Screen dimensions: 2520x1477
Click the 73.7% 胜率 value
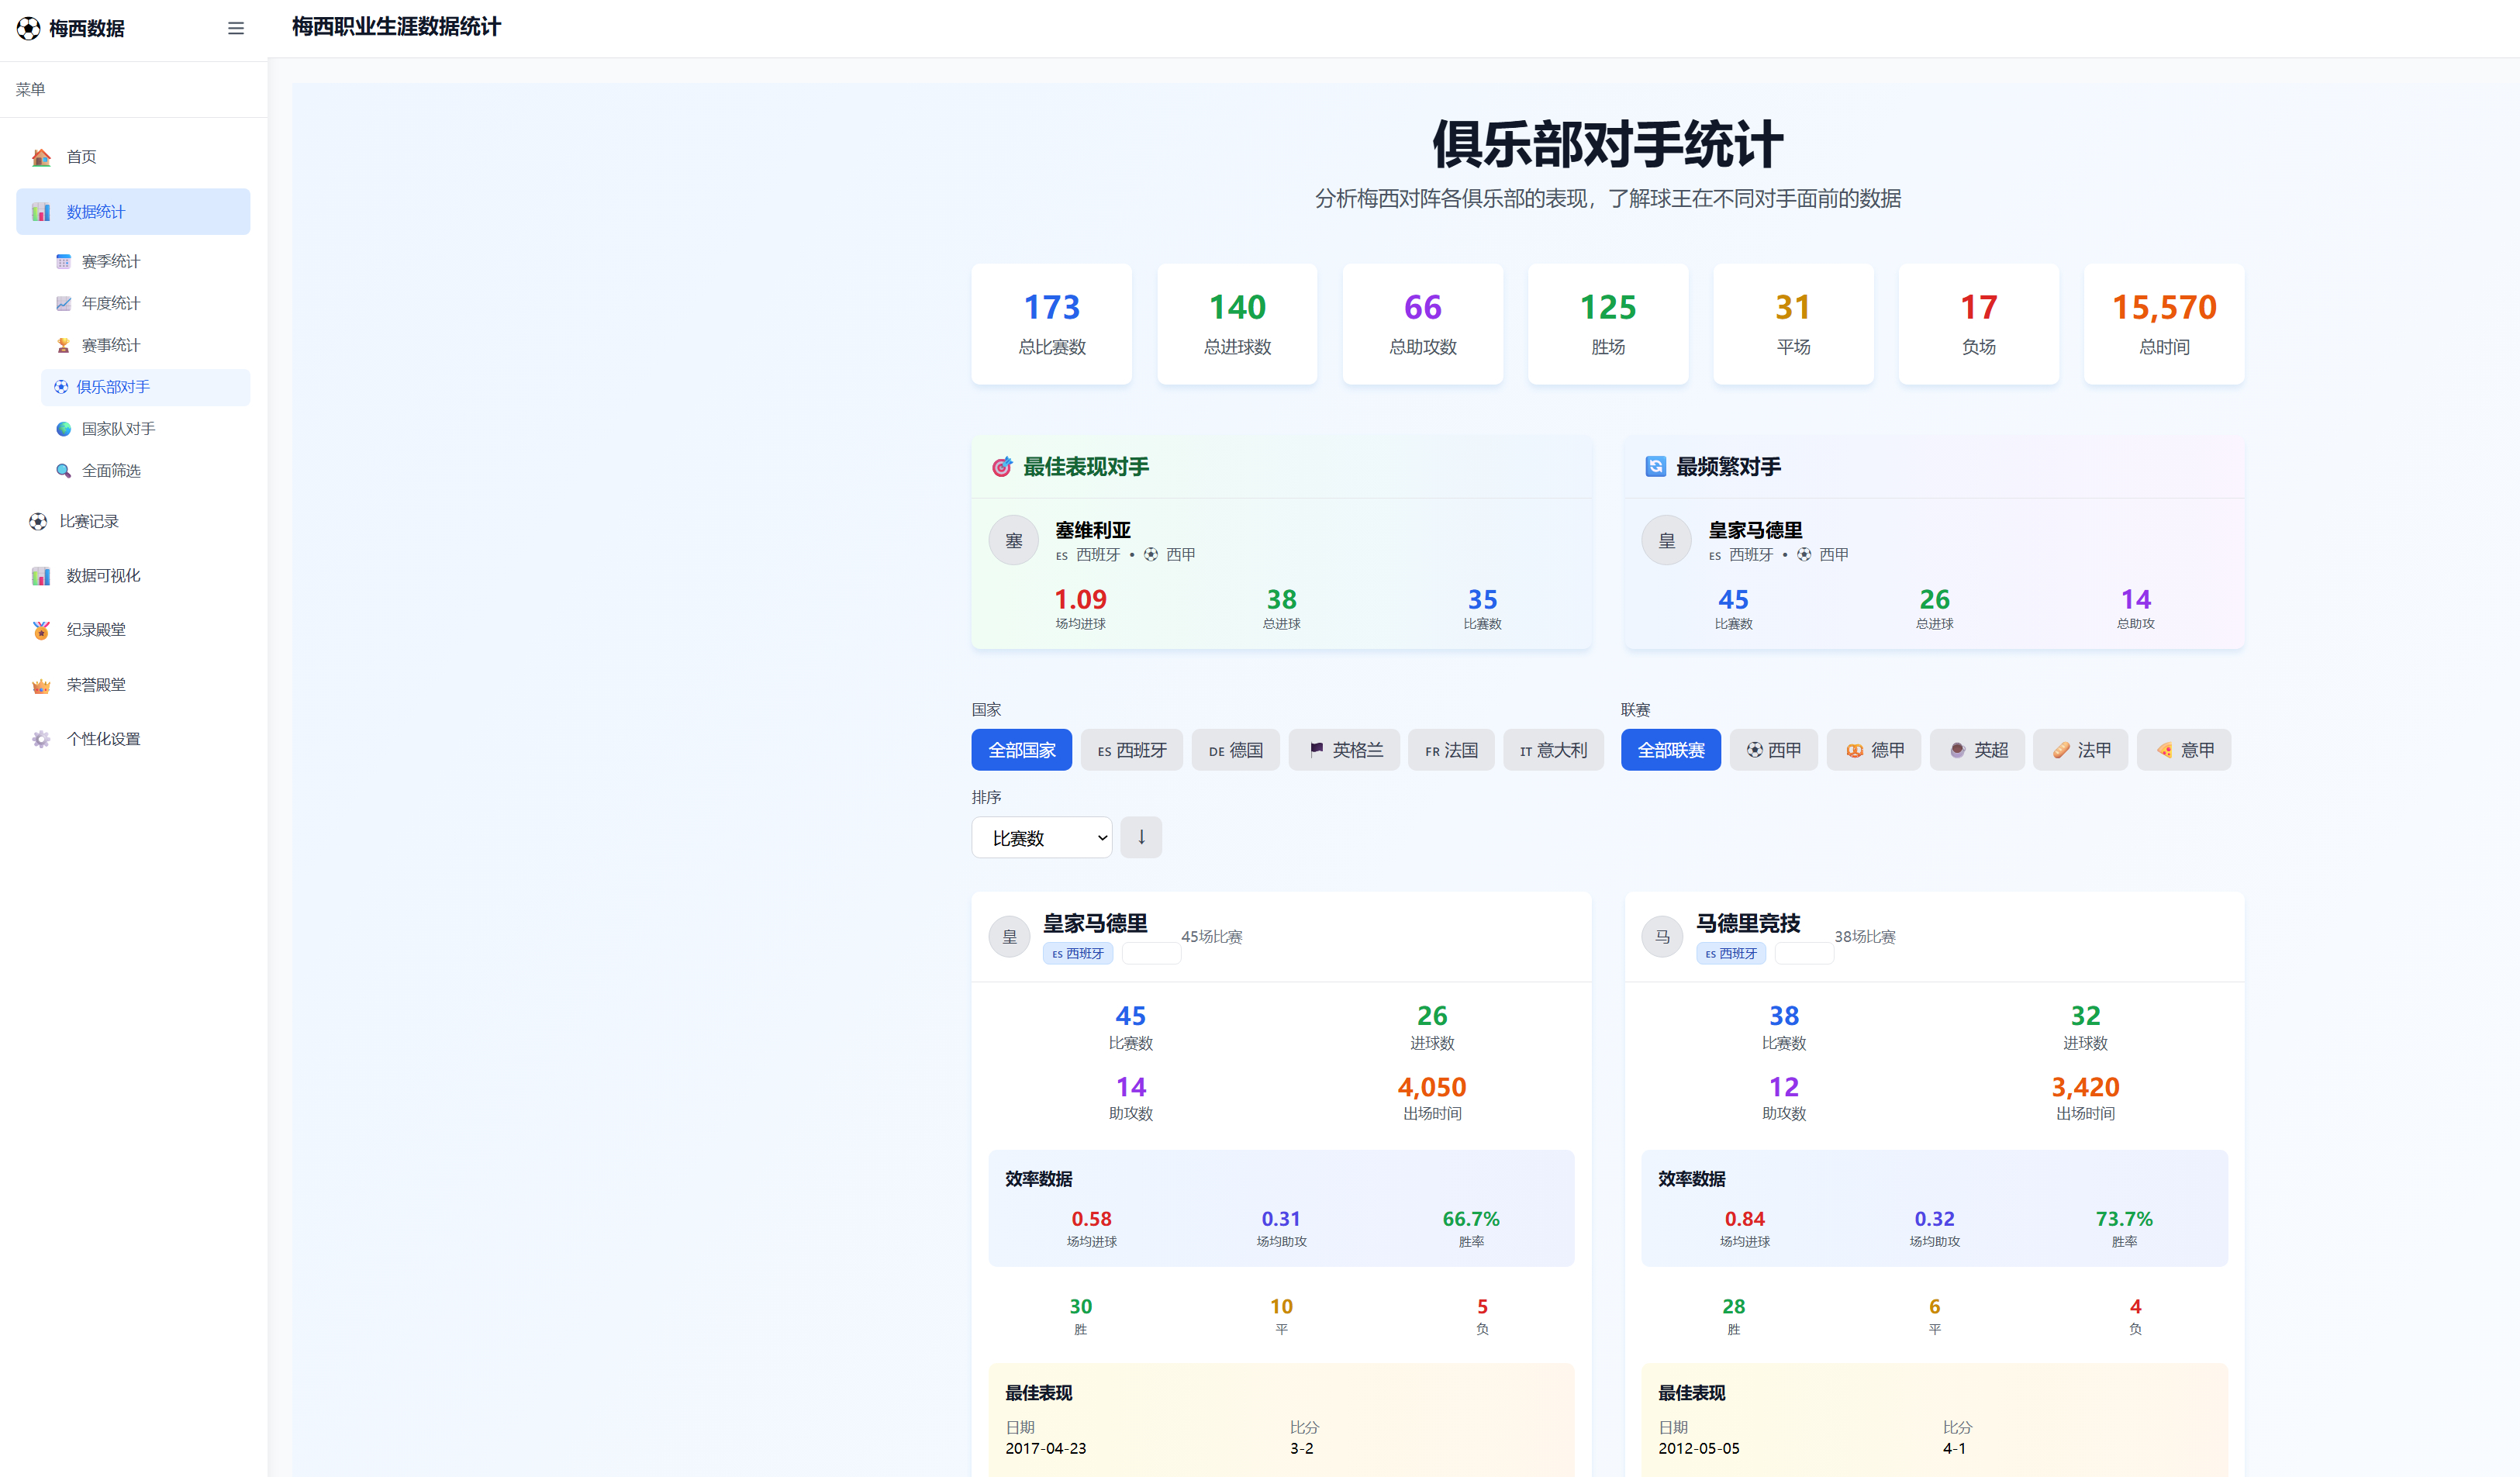(2124, 1219)
